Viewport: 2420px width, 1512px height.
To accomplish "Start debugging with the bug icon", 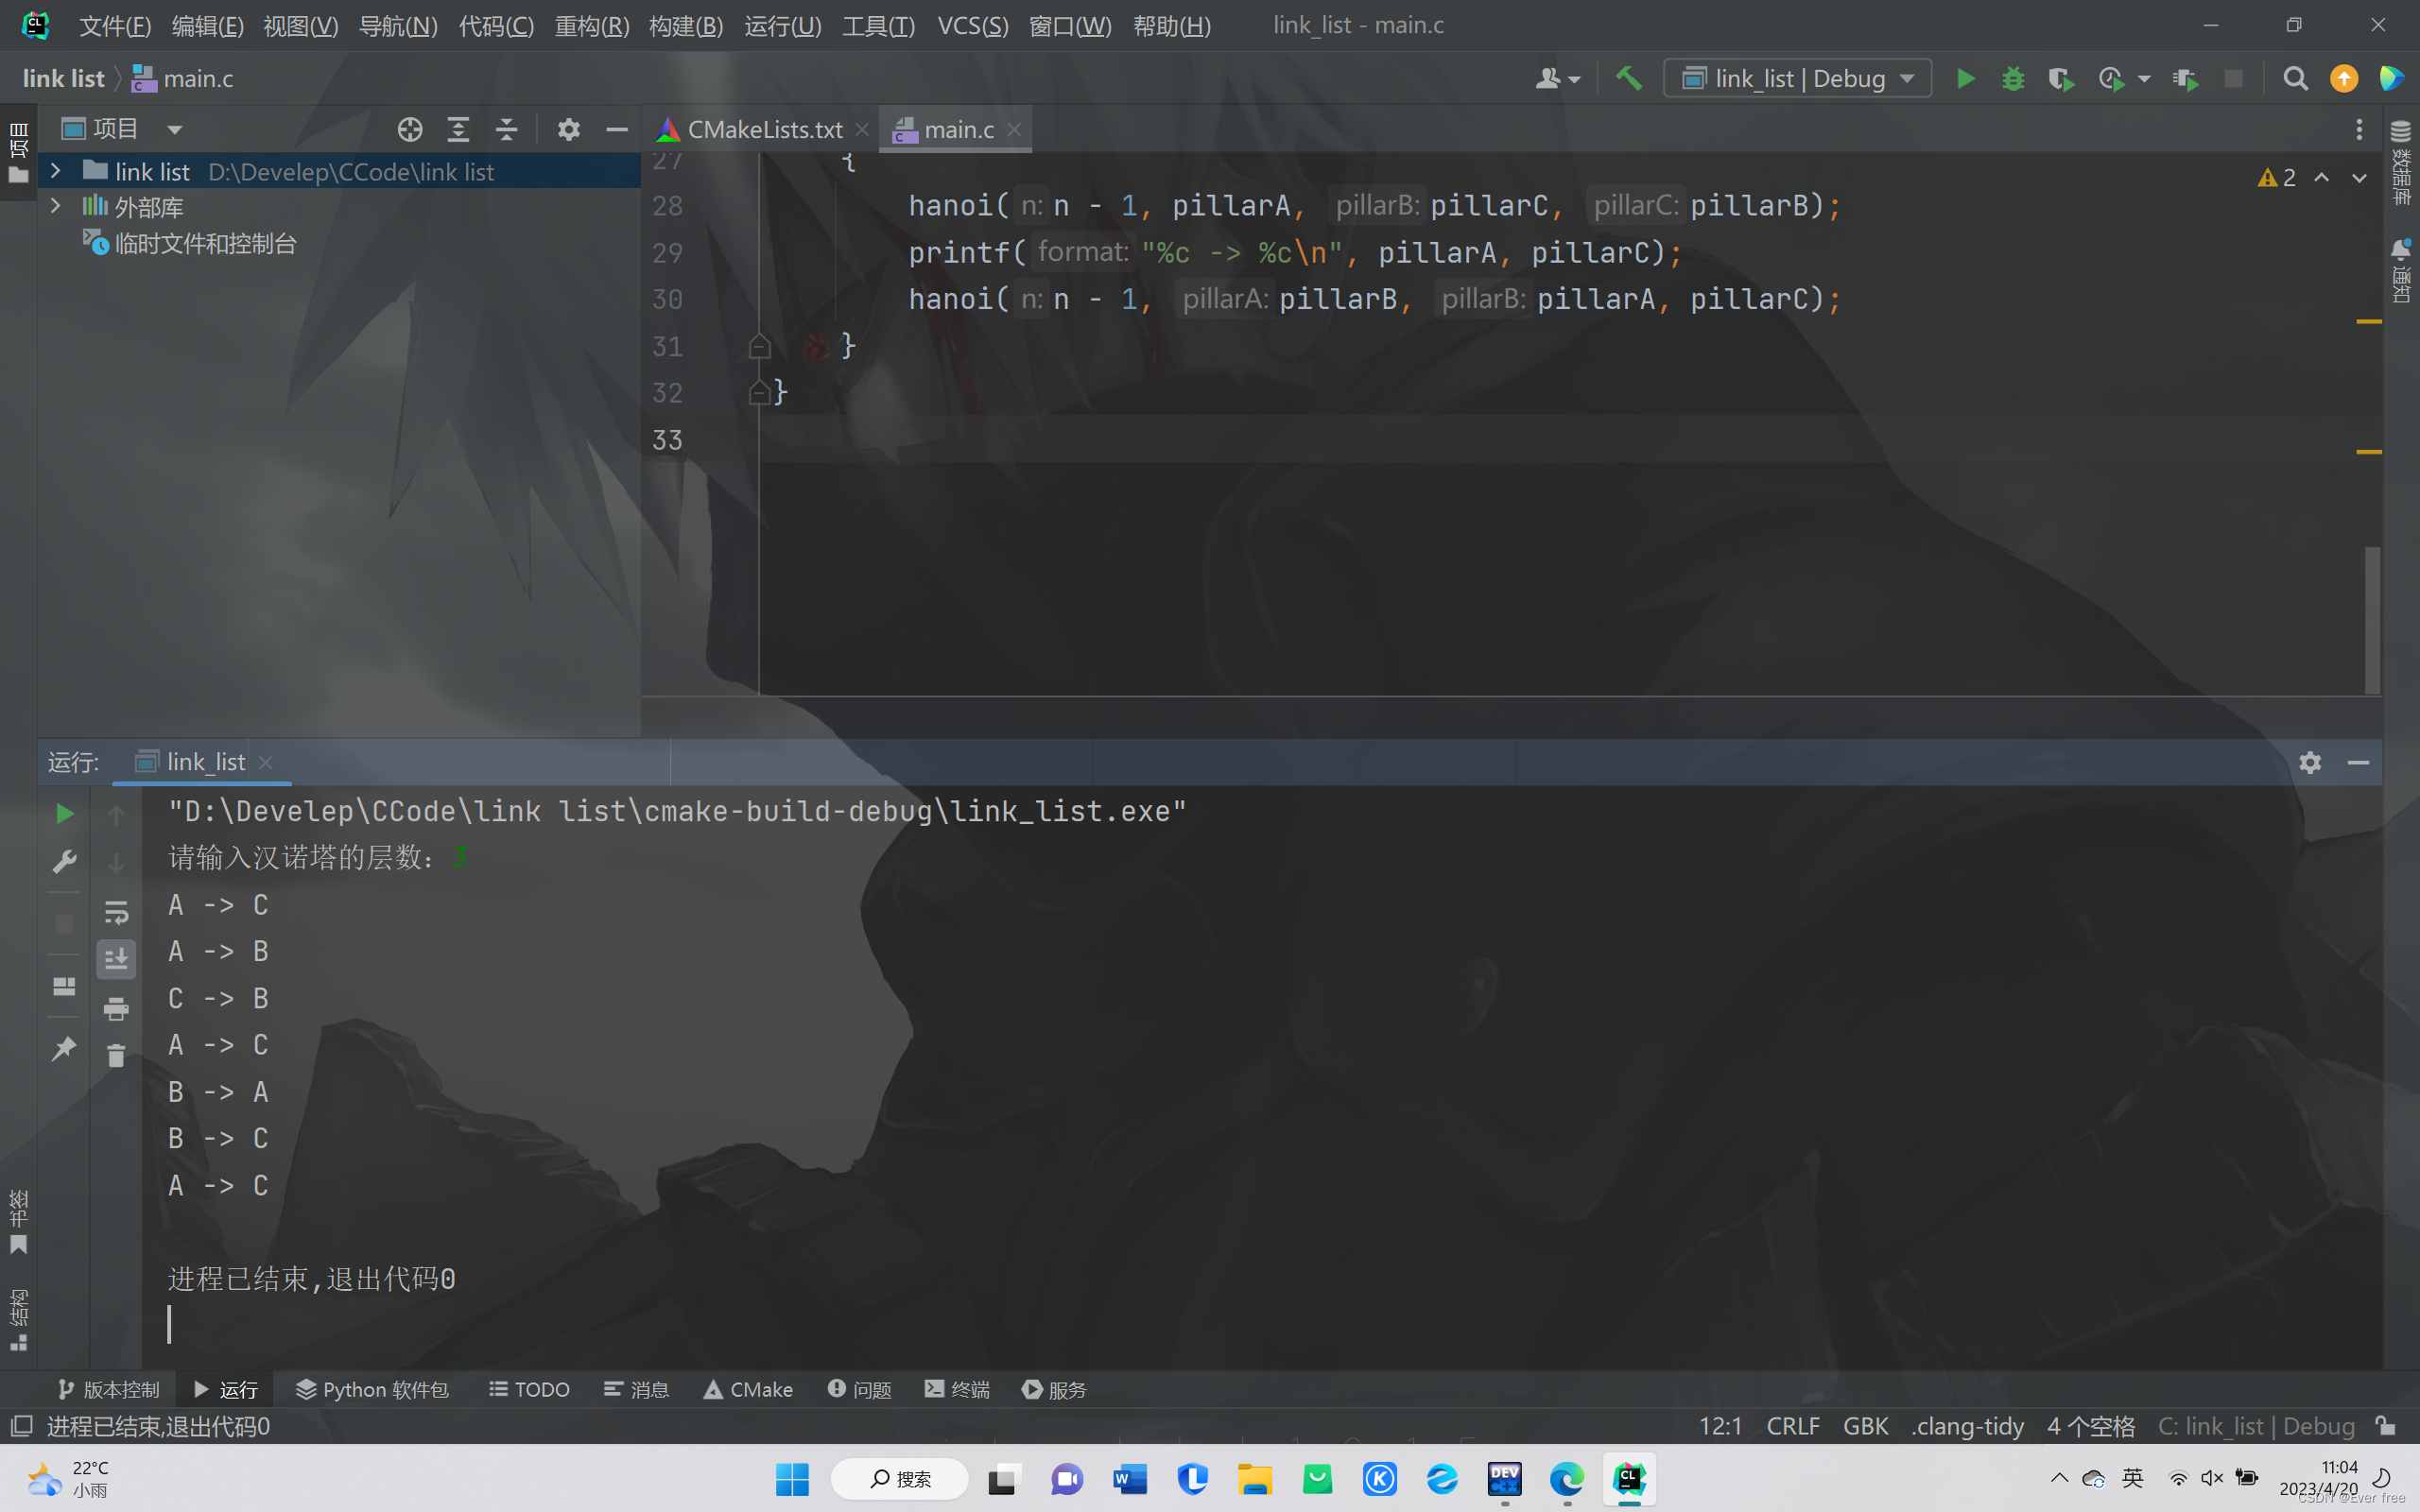I will point(2013,79).
